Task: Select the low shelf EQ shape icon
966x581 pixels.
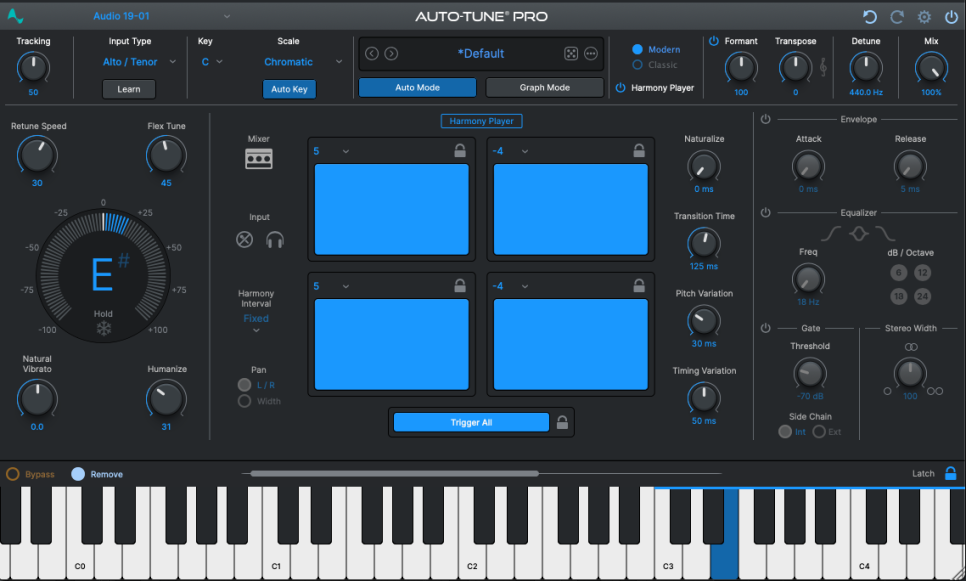Action: [831, 234]
